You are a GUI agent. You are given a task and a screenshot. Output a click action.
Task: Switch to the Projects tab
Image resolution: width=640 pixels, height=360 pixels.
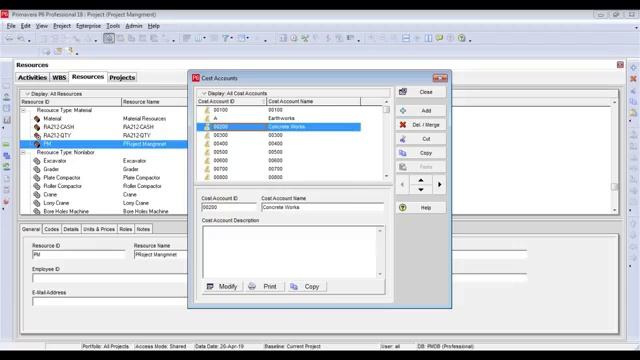tap(122, 78)
